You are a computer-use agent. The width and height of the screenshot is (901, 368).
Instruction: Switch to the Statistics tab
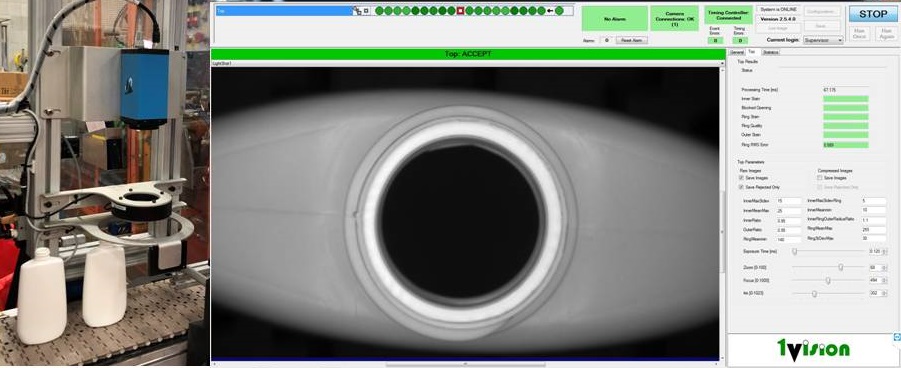771,52
